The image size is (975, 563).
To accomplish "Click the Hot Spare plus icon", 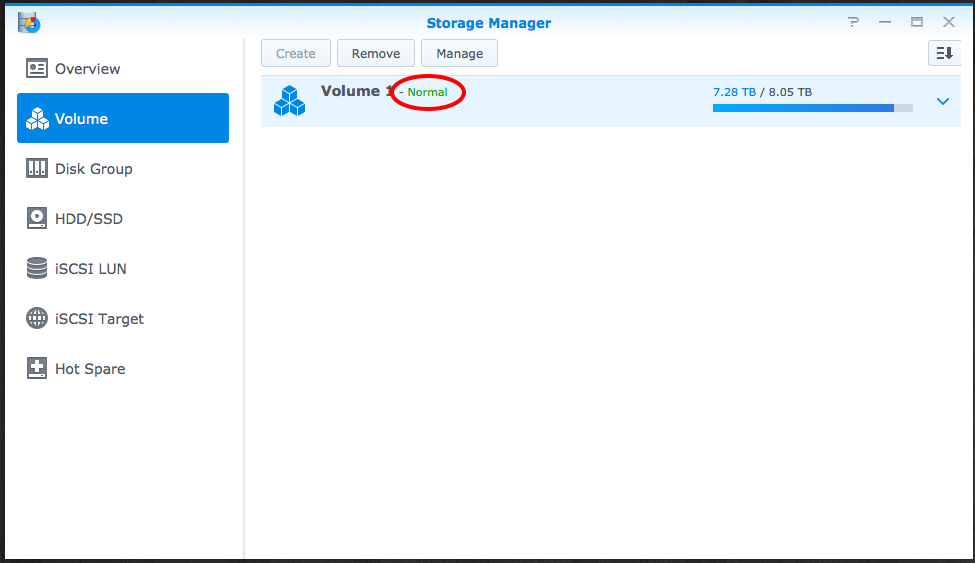I will click(x=37, y=368).
